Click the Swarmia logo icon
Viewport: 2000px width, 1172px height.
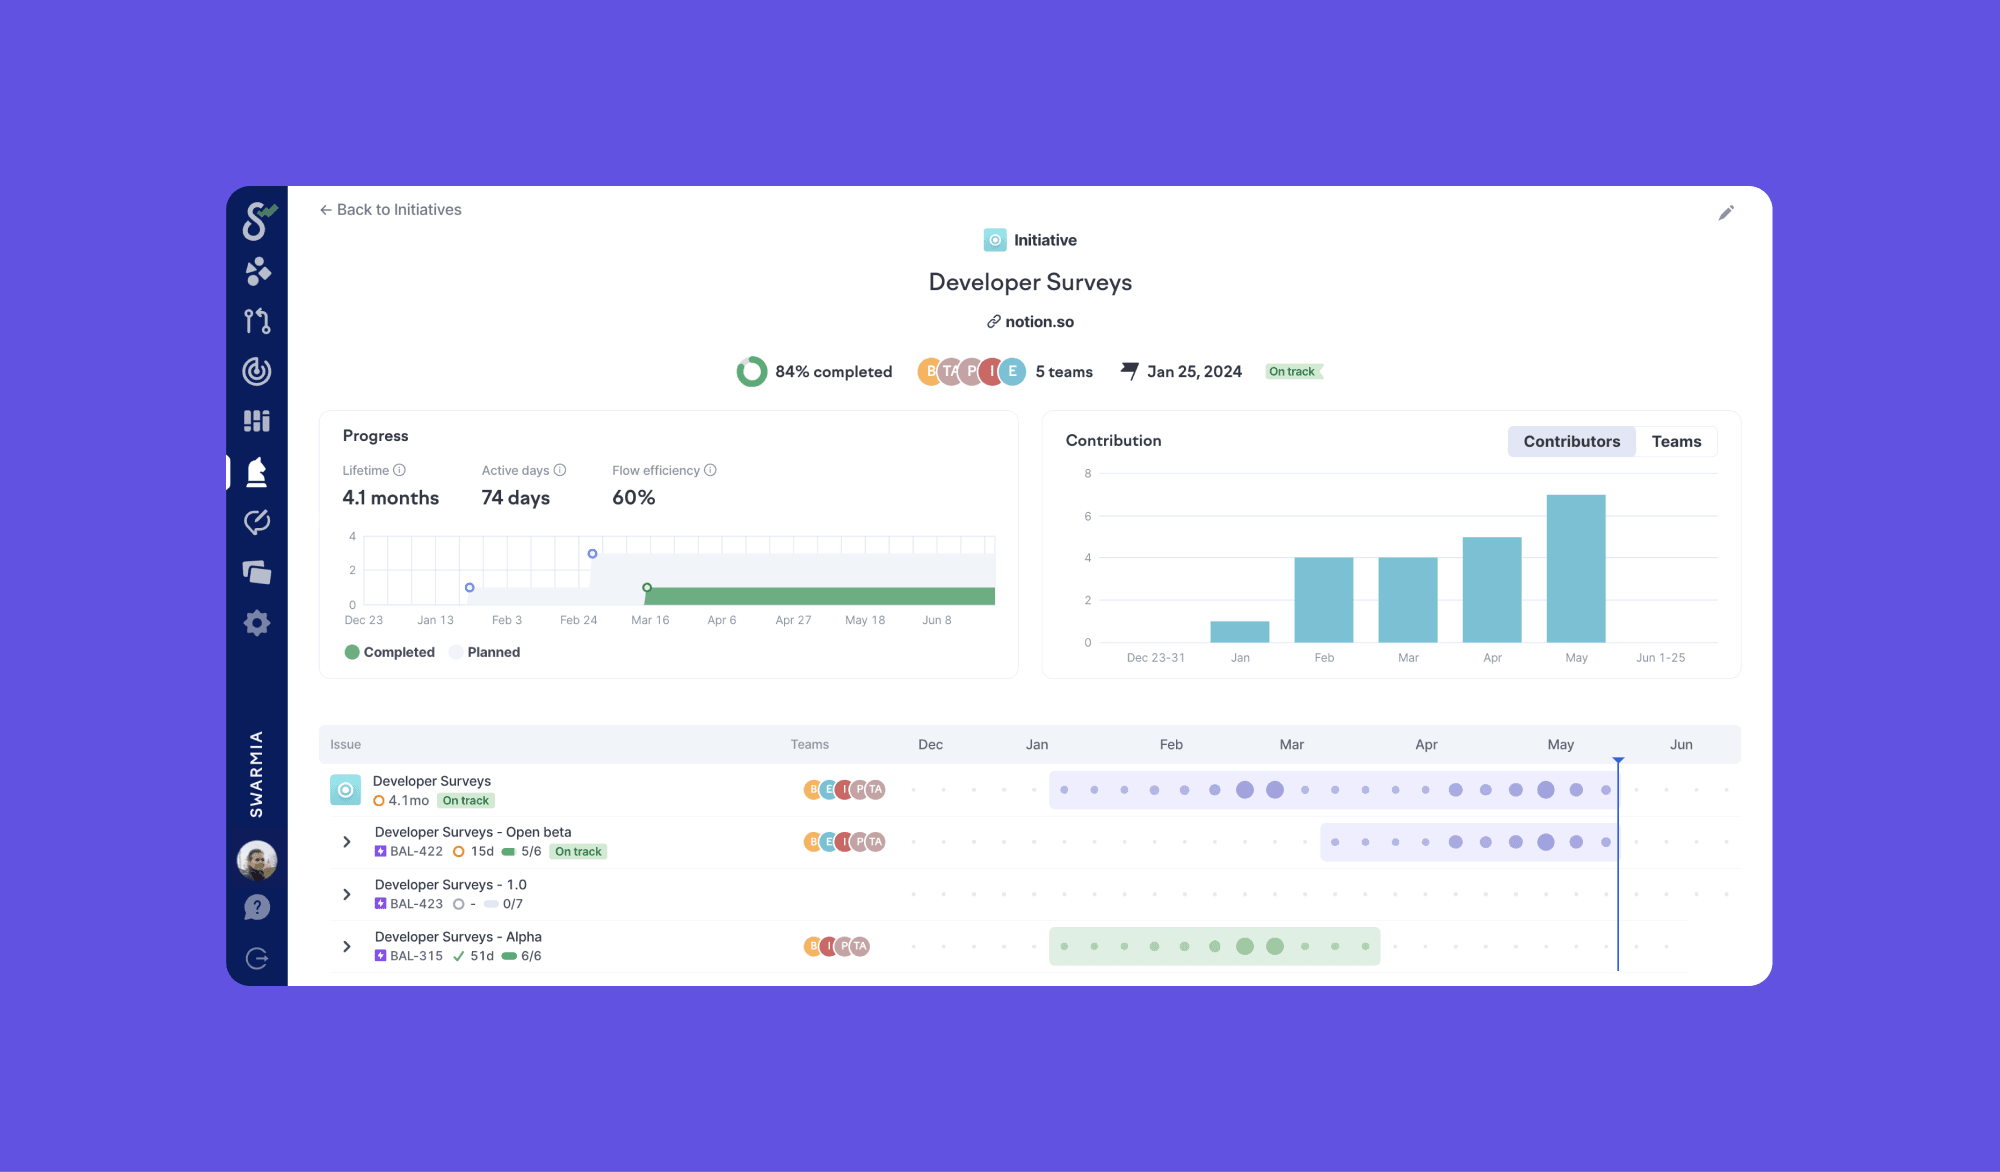coord(257,221)
